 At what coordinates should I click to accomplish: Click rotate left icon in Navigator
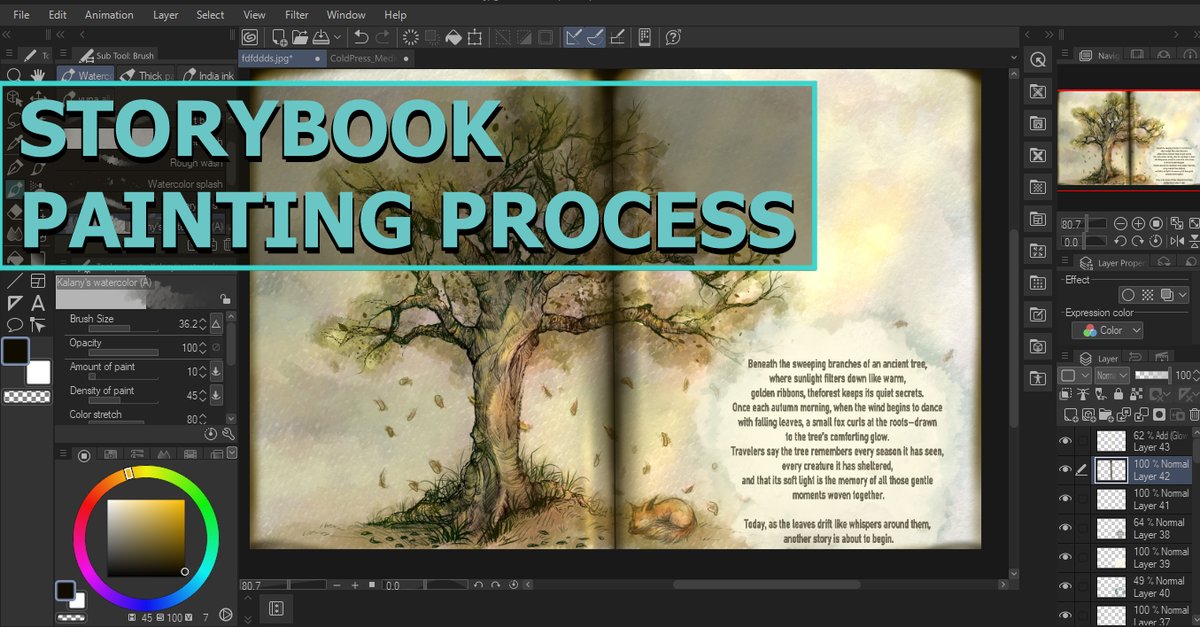[x=1121, y=241]
